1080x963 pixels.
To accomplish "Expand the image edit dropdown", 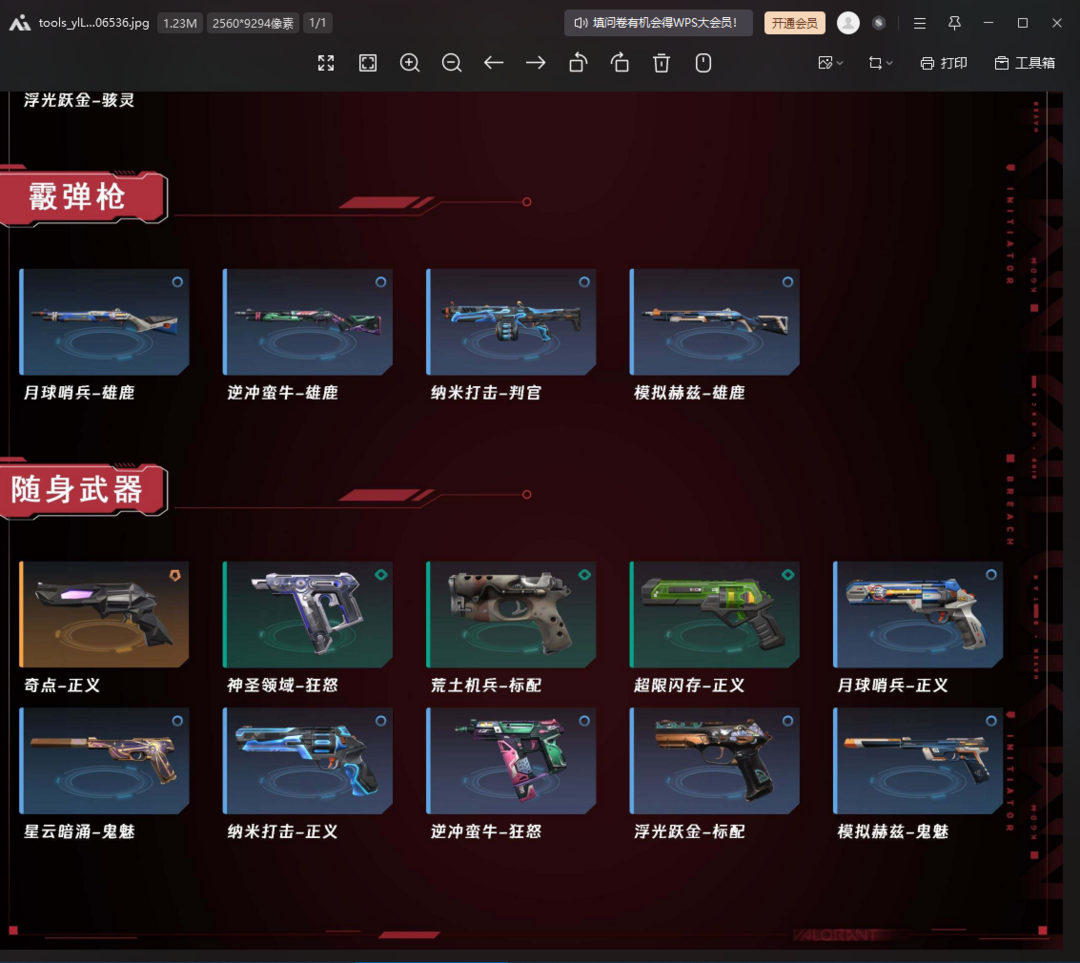I will click(x=831, y=63).
